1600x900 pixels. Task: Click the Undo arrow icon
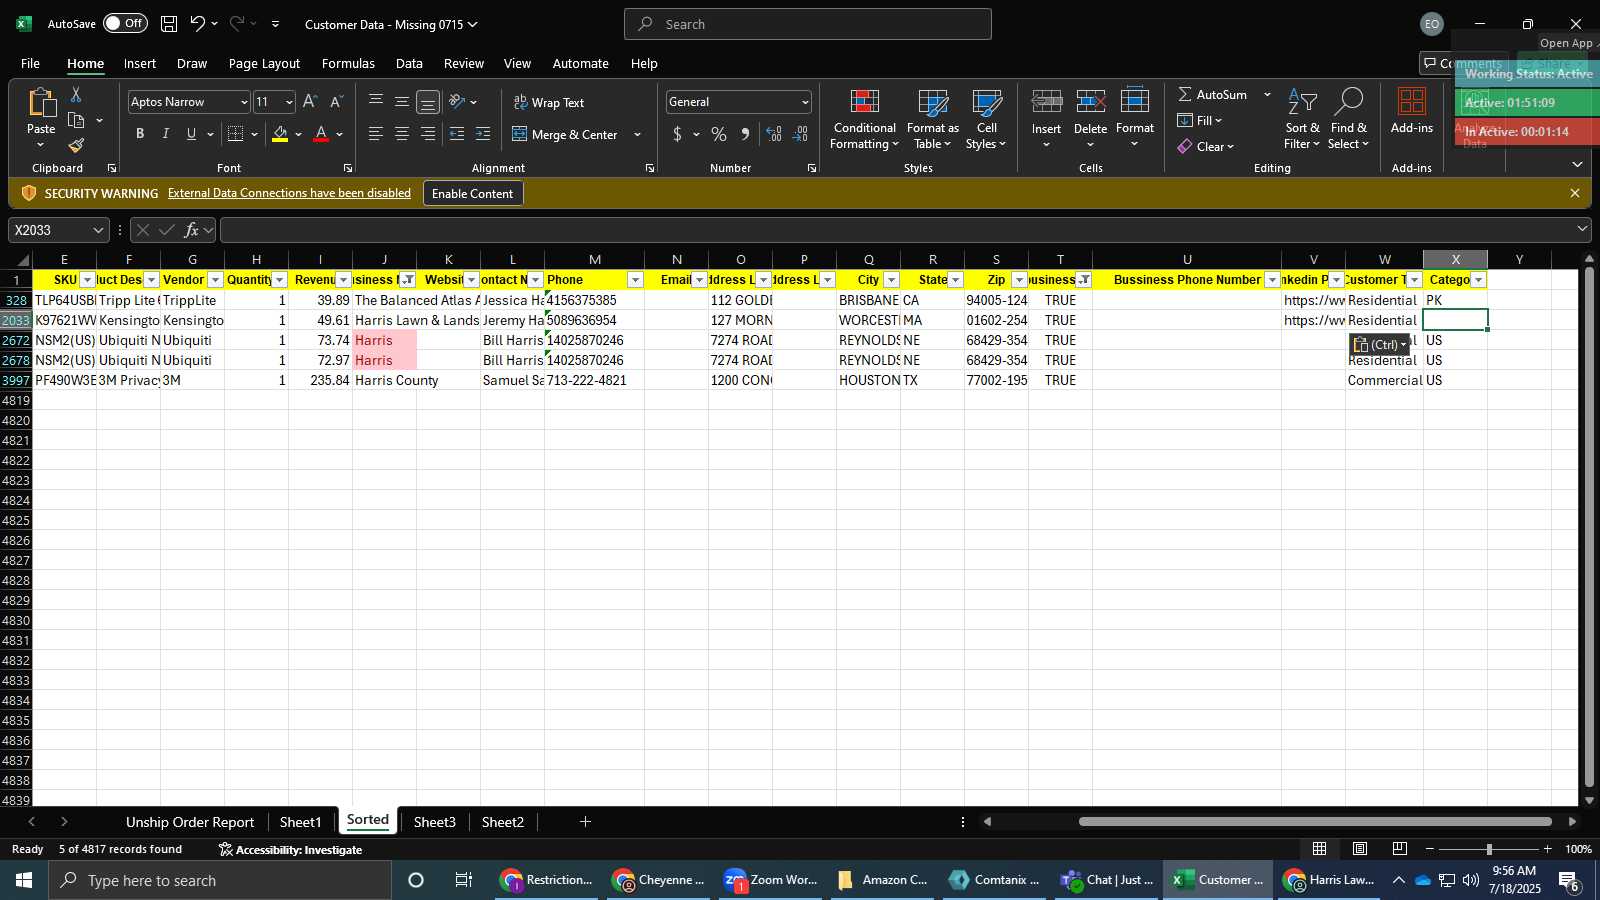[x=198, y=24]
